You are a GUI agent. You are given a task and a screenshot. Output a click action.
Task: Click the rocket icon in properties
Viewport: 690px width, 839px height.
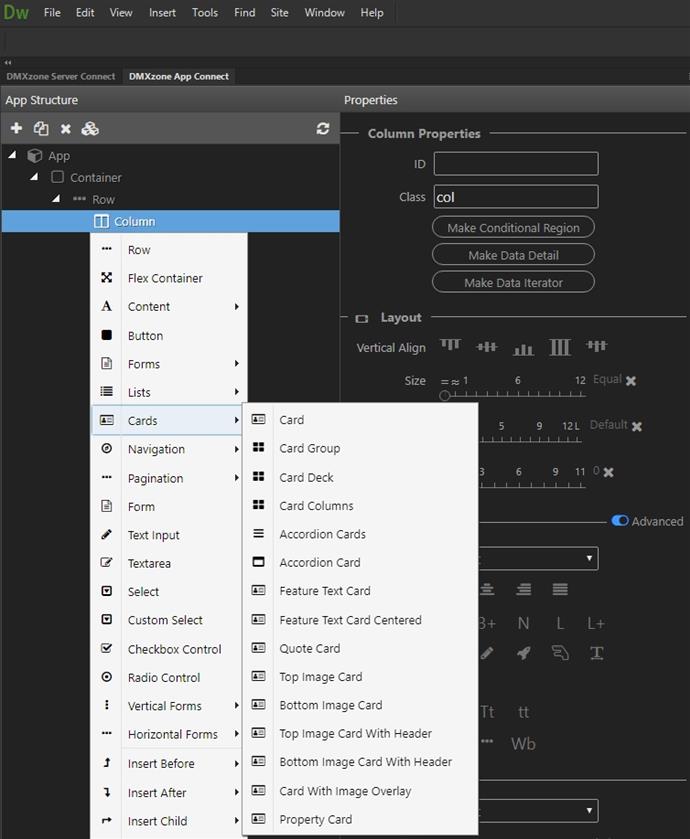524,652
